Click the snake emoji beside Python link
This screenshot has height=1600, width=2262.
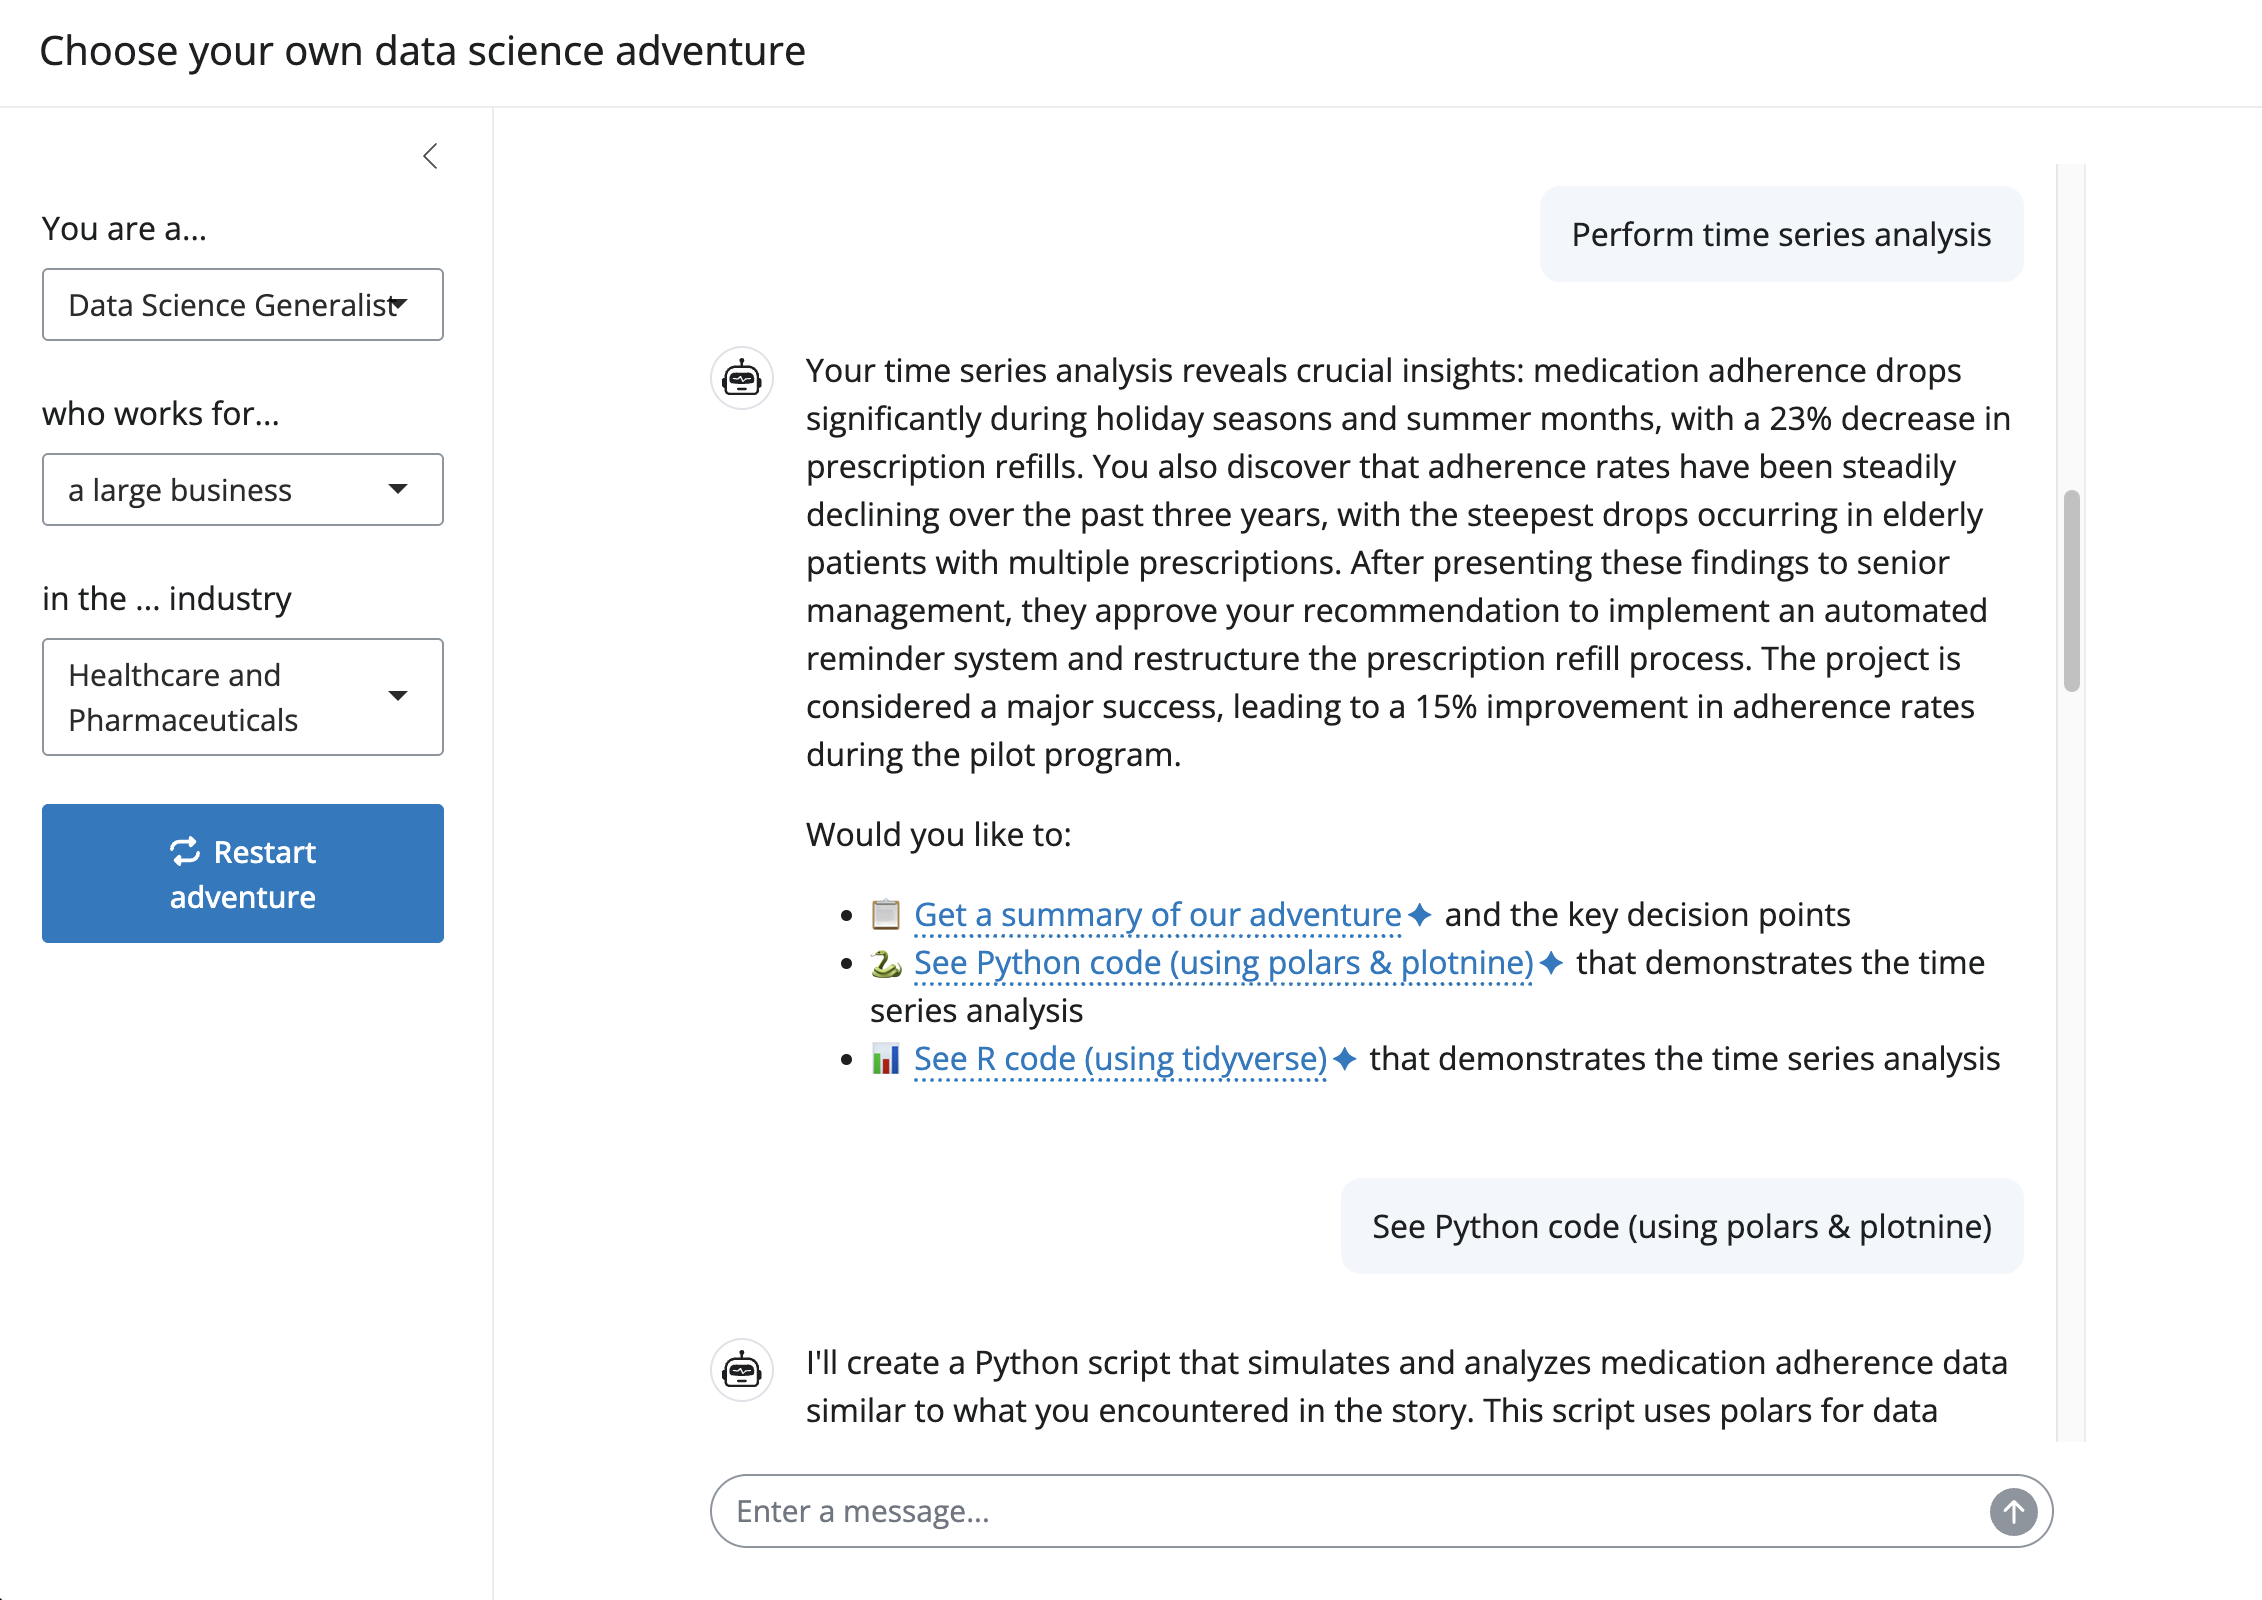click(886, 963)
